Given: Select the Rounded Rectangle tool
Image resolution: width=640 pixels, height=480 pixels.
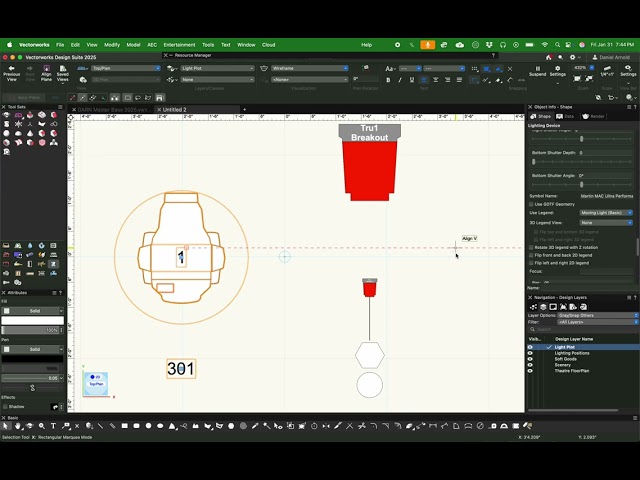Looking at the screenshot, I should click(x=136, y=426).
